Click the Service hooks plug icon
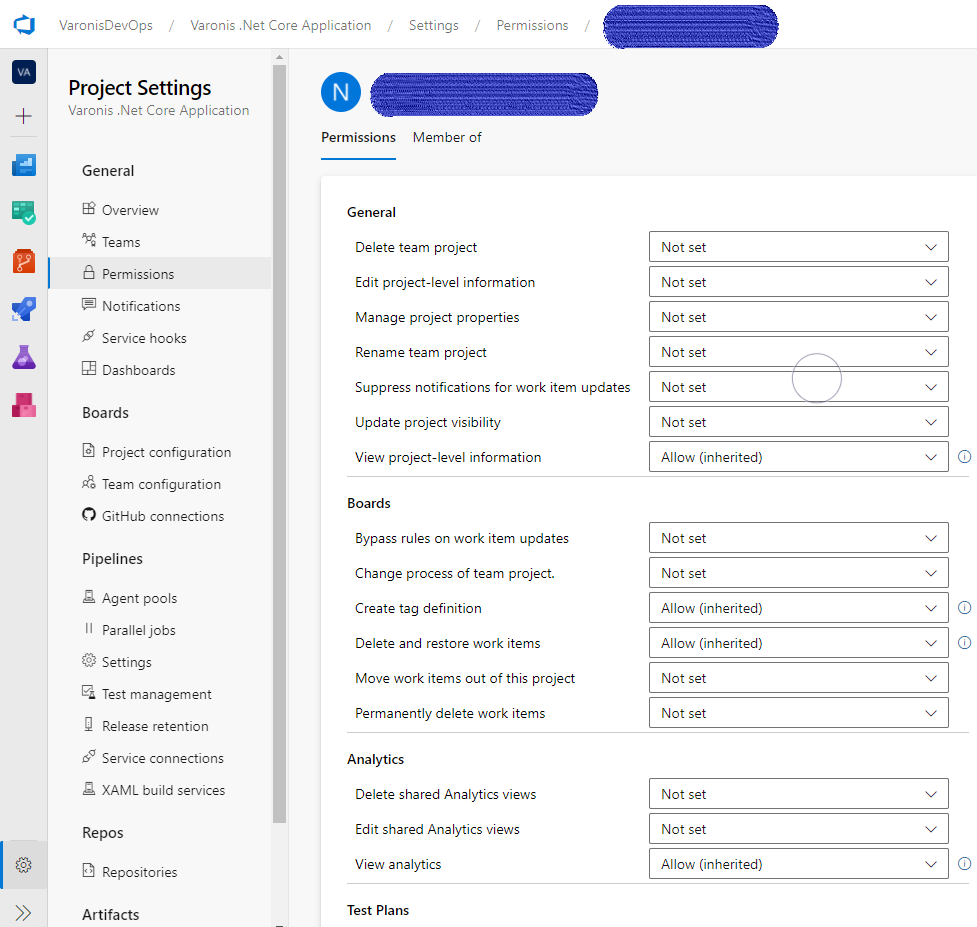Image resolution: width=977 pixels, height=927 pixels. click(89, 336)
